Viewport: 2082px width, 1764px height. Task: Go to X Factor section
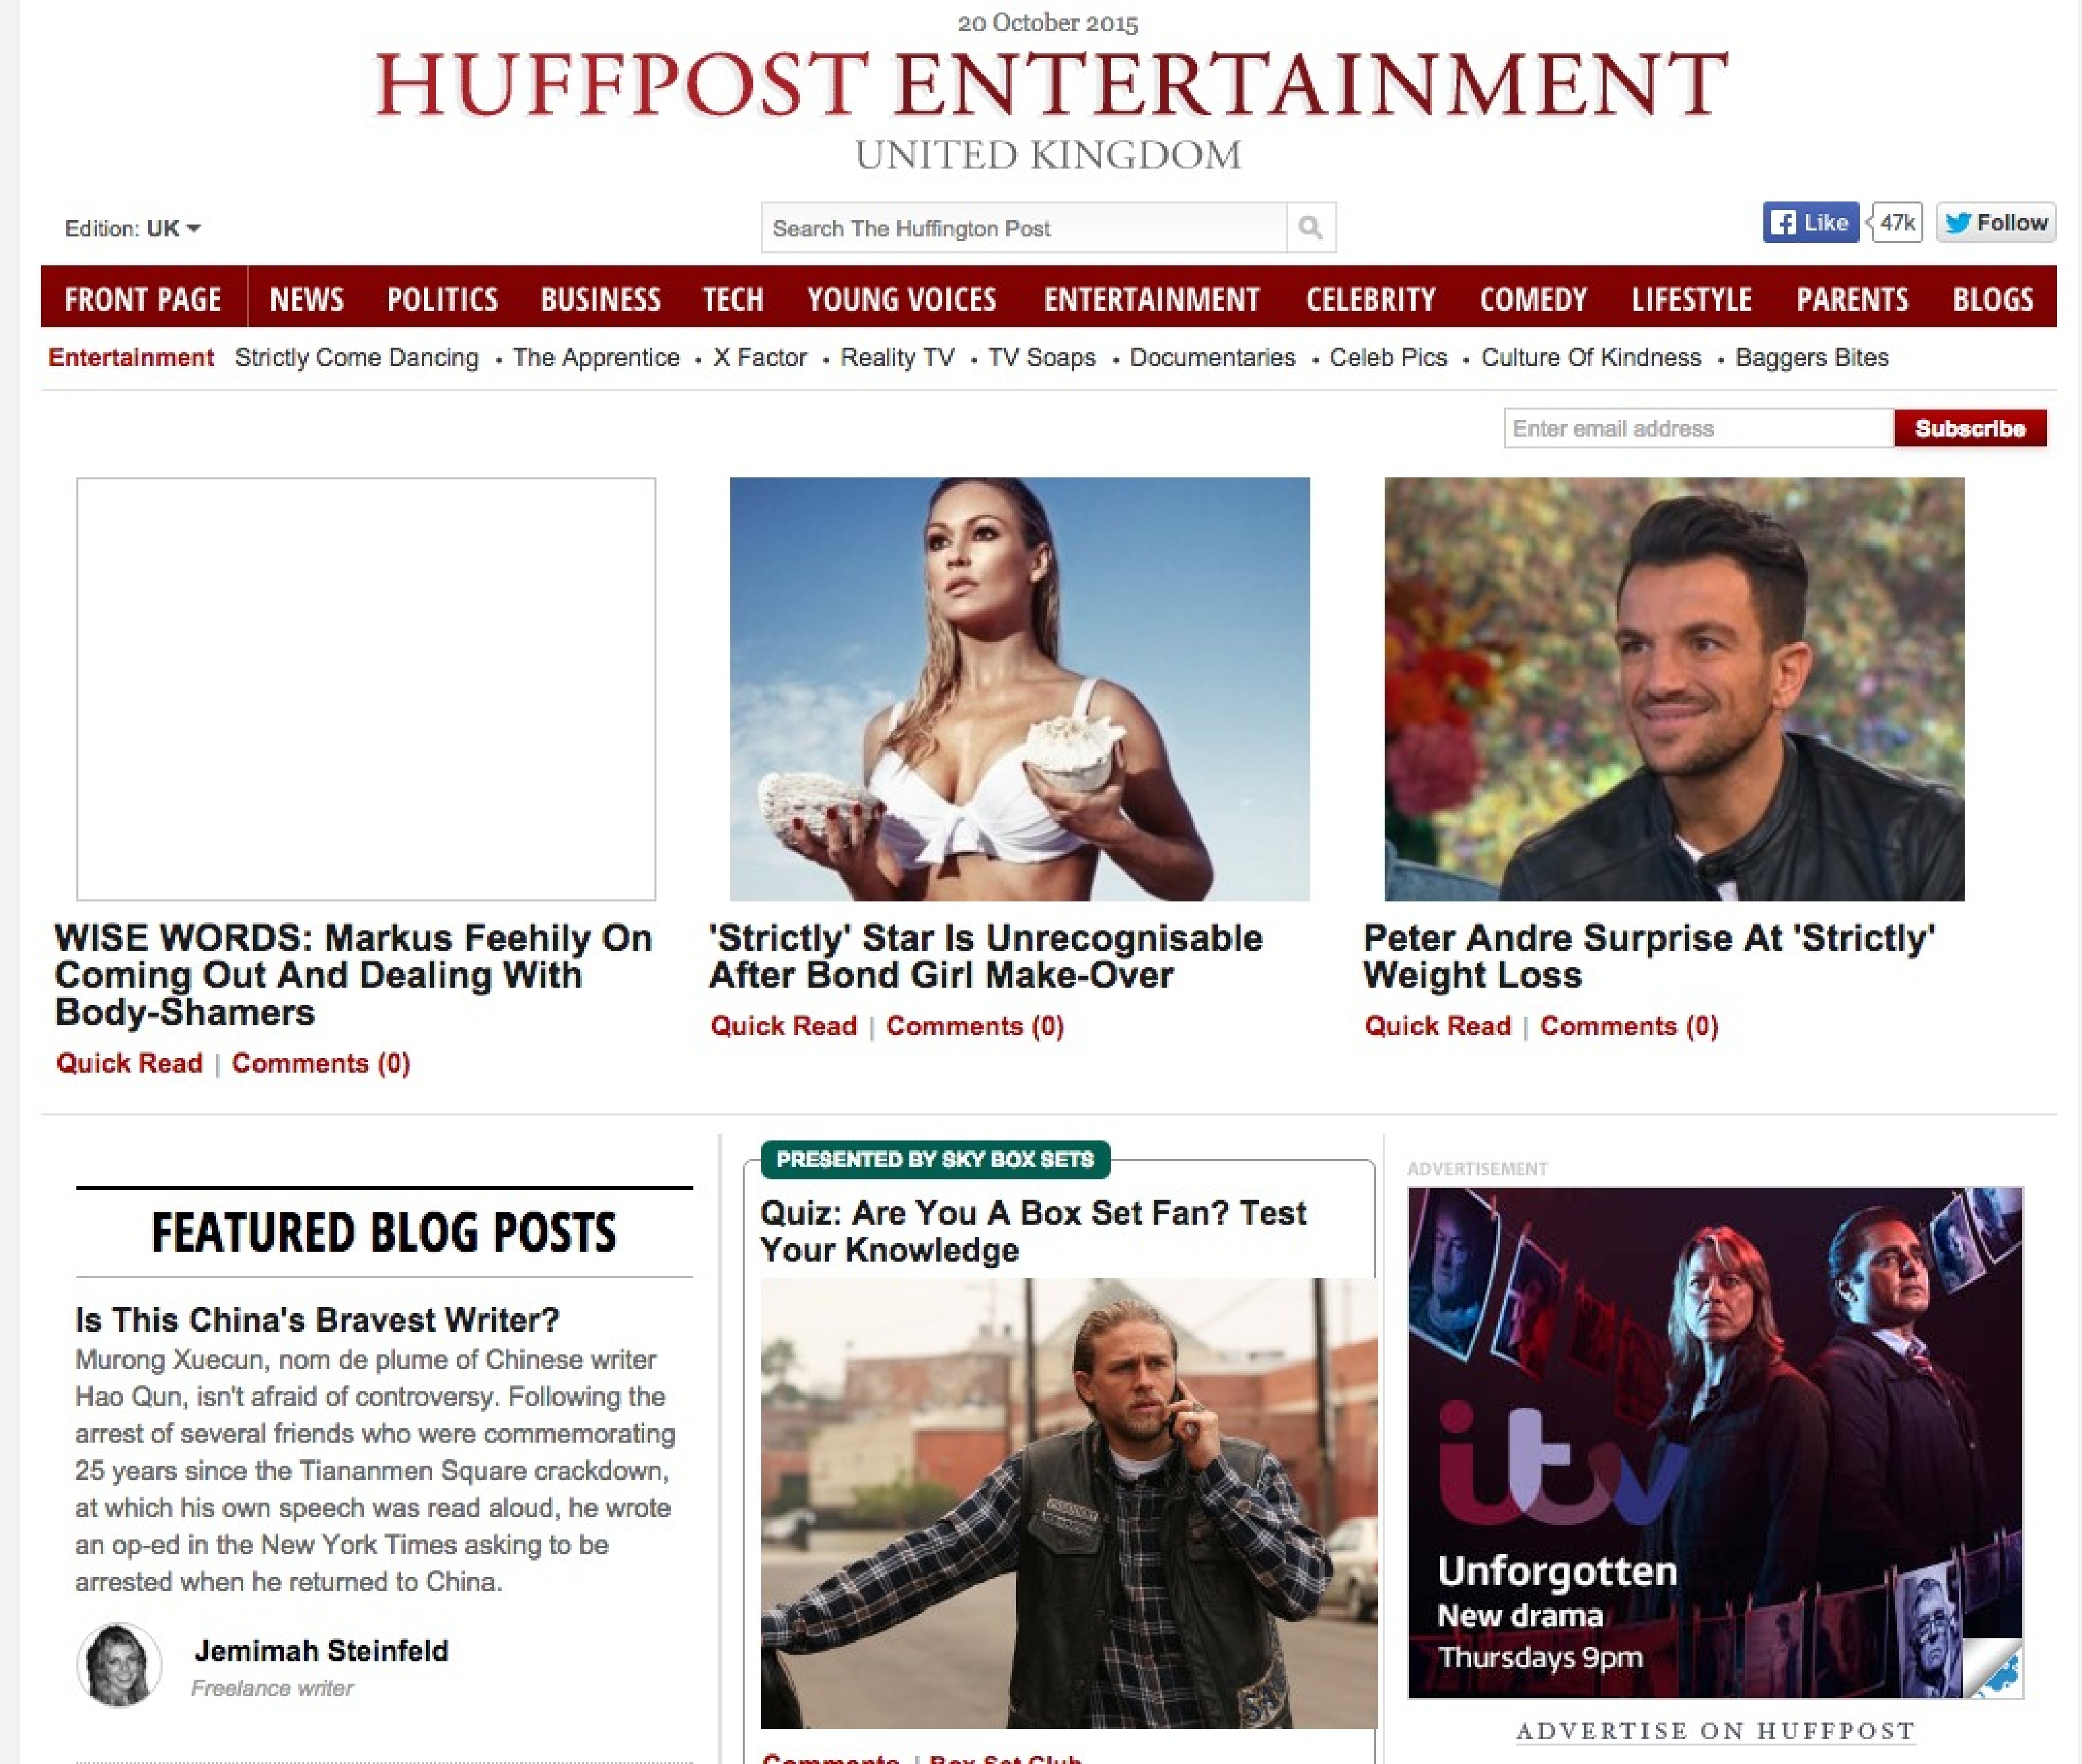click(x=760, y=357)
